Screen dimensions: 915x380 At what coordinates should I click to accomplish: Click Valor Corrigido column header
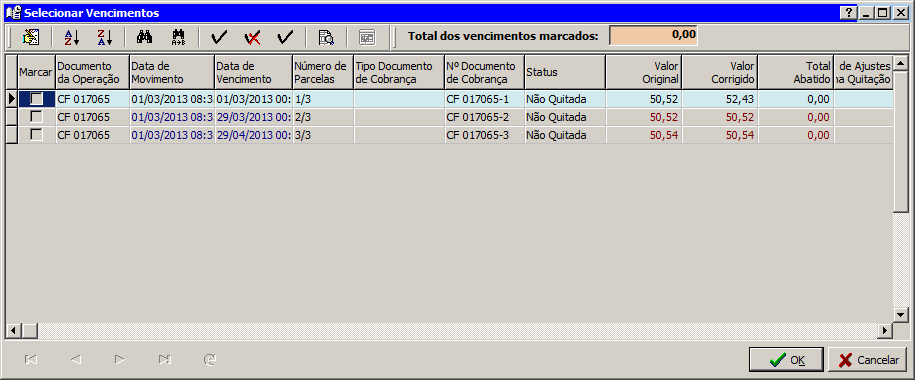pyautogui.click(x=720, y=72)
